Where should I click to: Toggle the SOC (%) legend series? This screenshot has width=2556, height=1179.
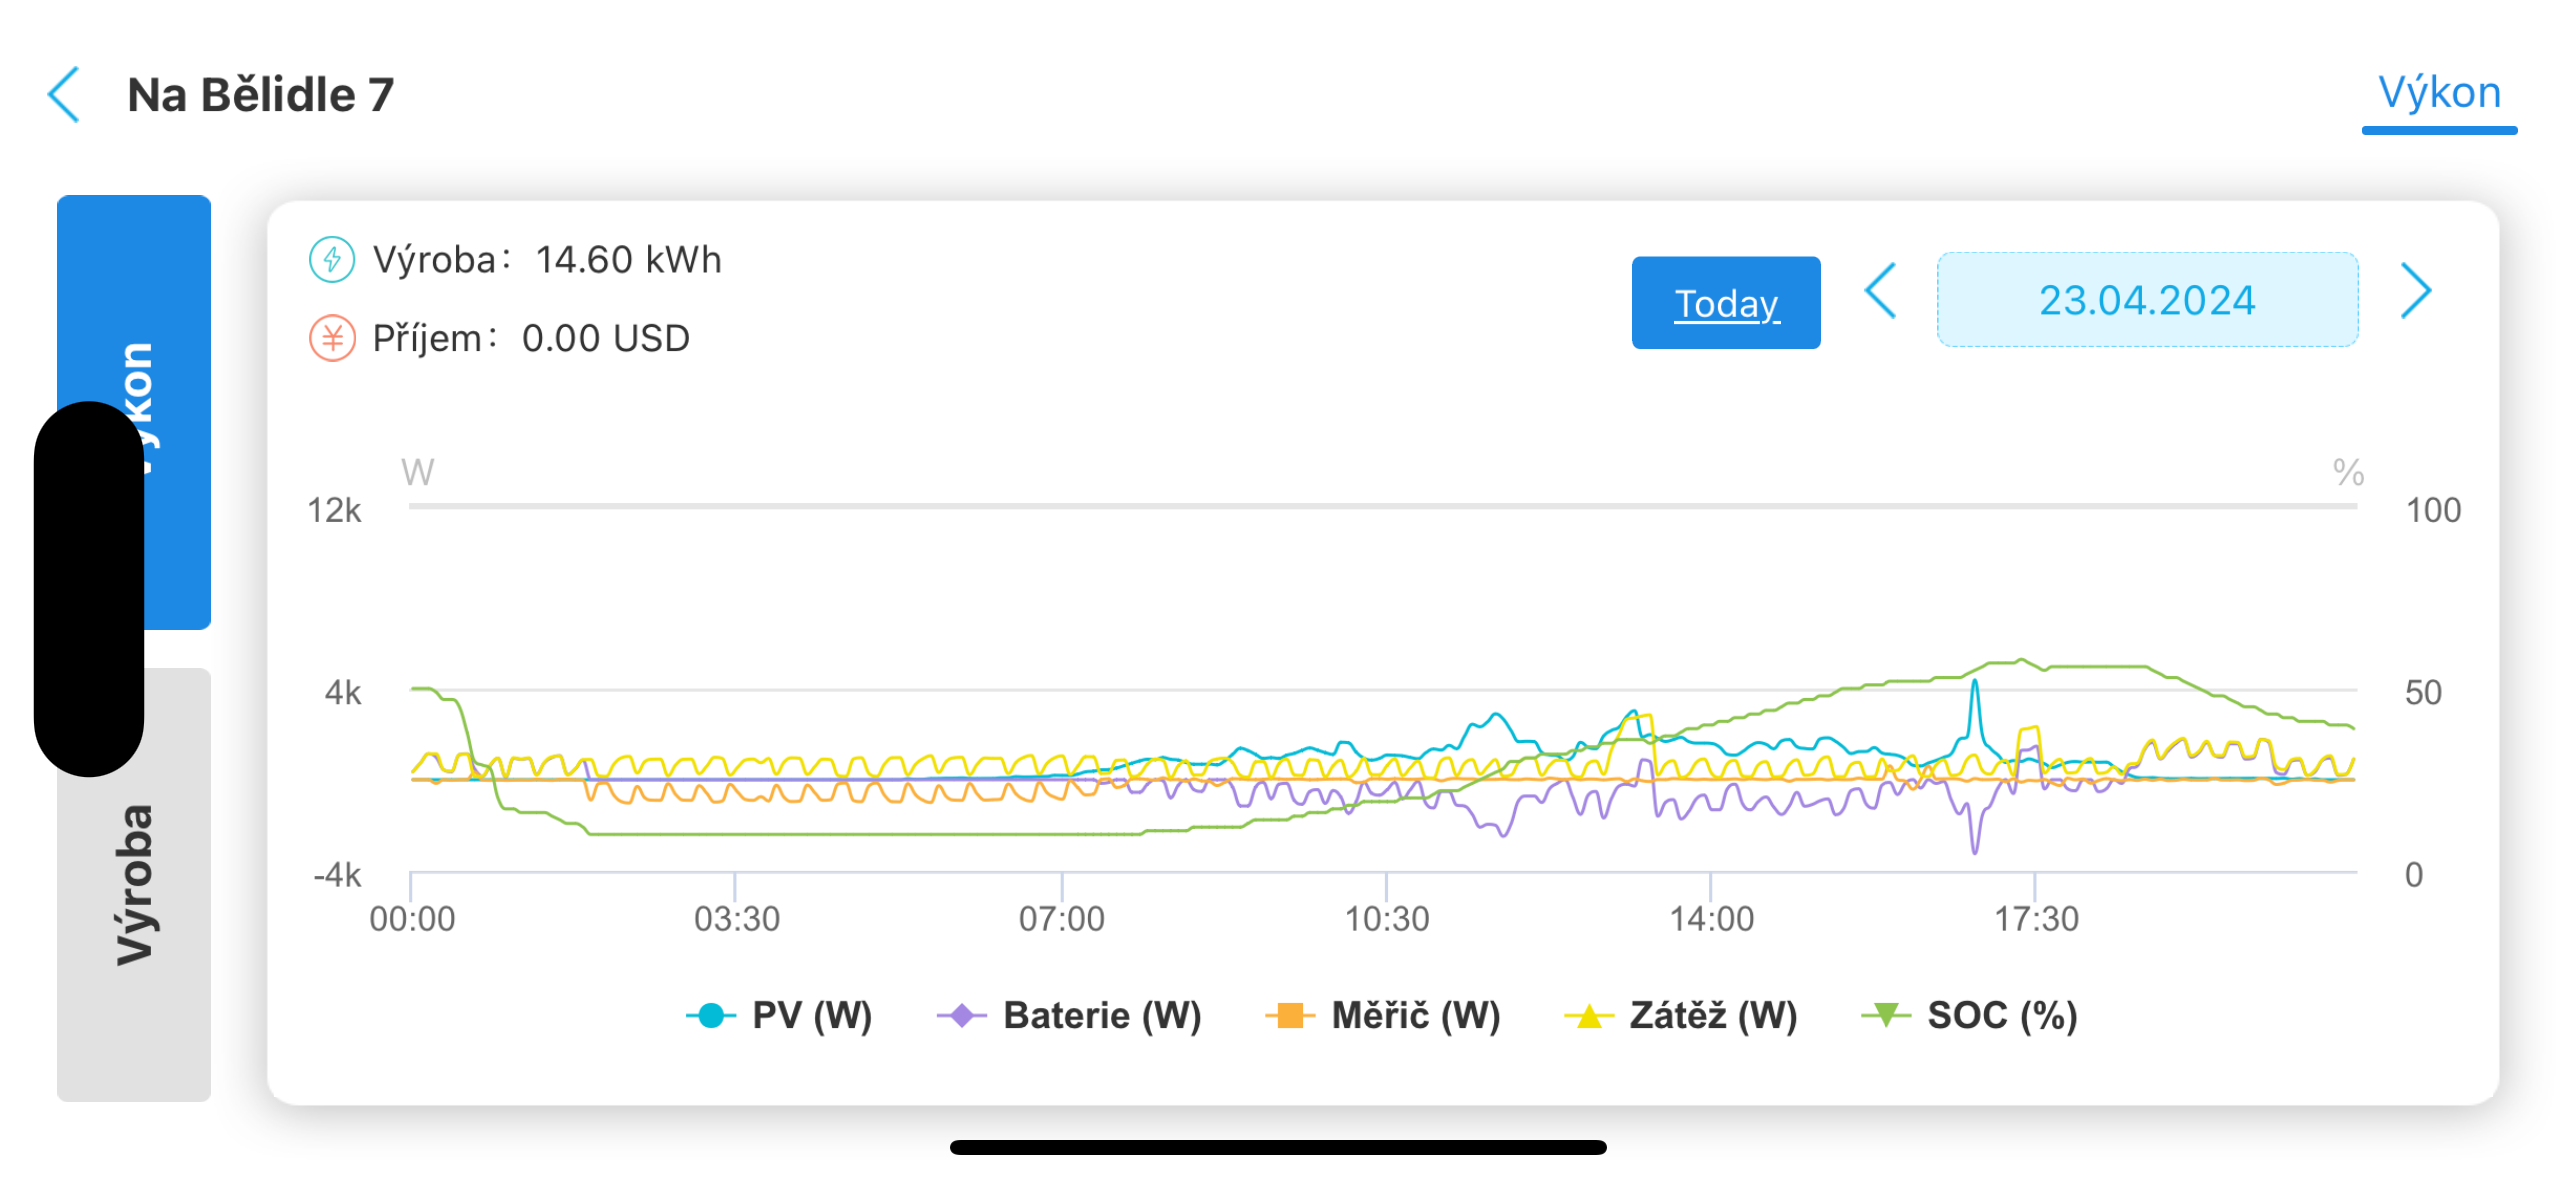coord(1969,1015)
